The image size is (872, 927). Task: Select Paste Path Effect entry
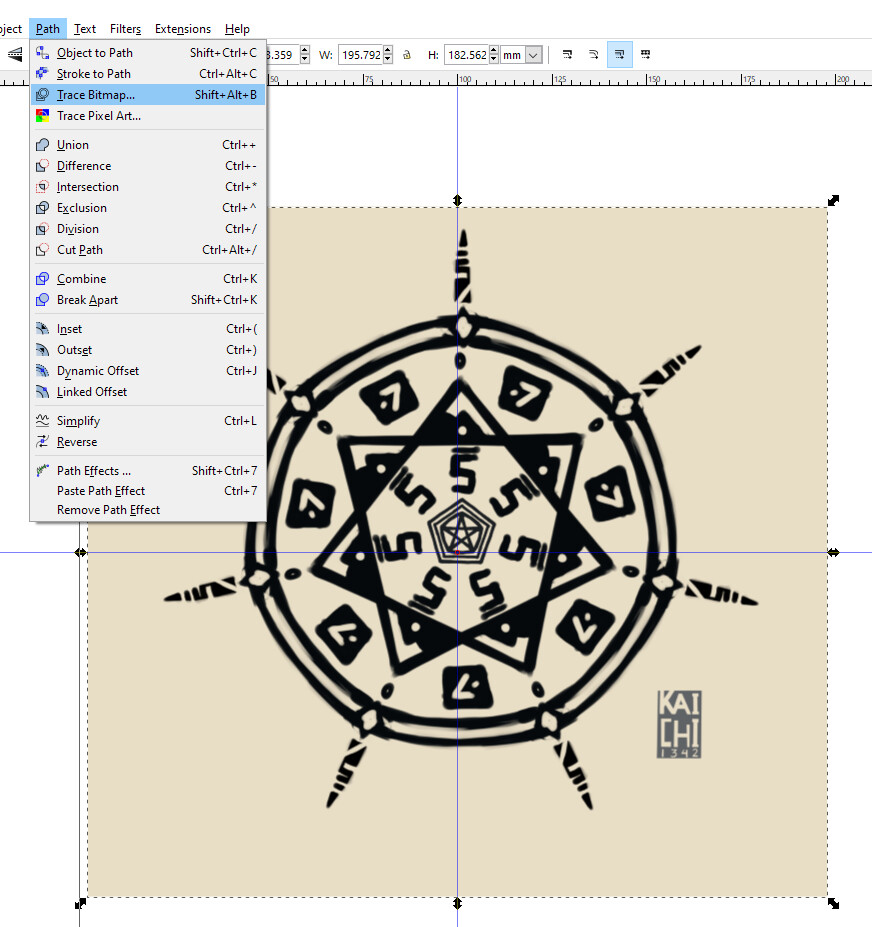point(148,491)
